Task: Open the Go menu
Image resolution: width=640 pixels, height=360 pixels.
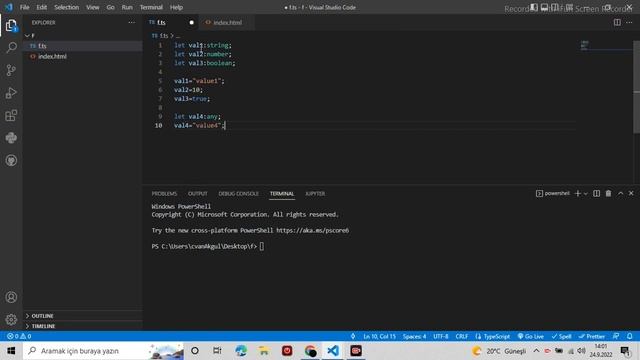Action: pos(111,7)
